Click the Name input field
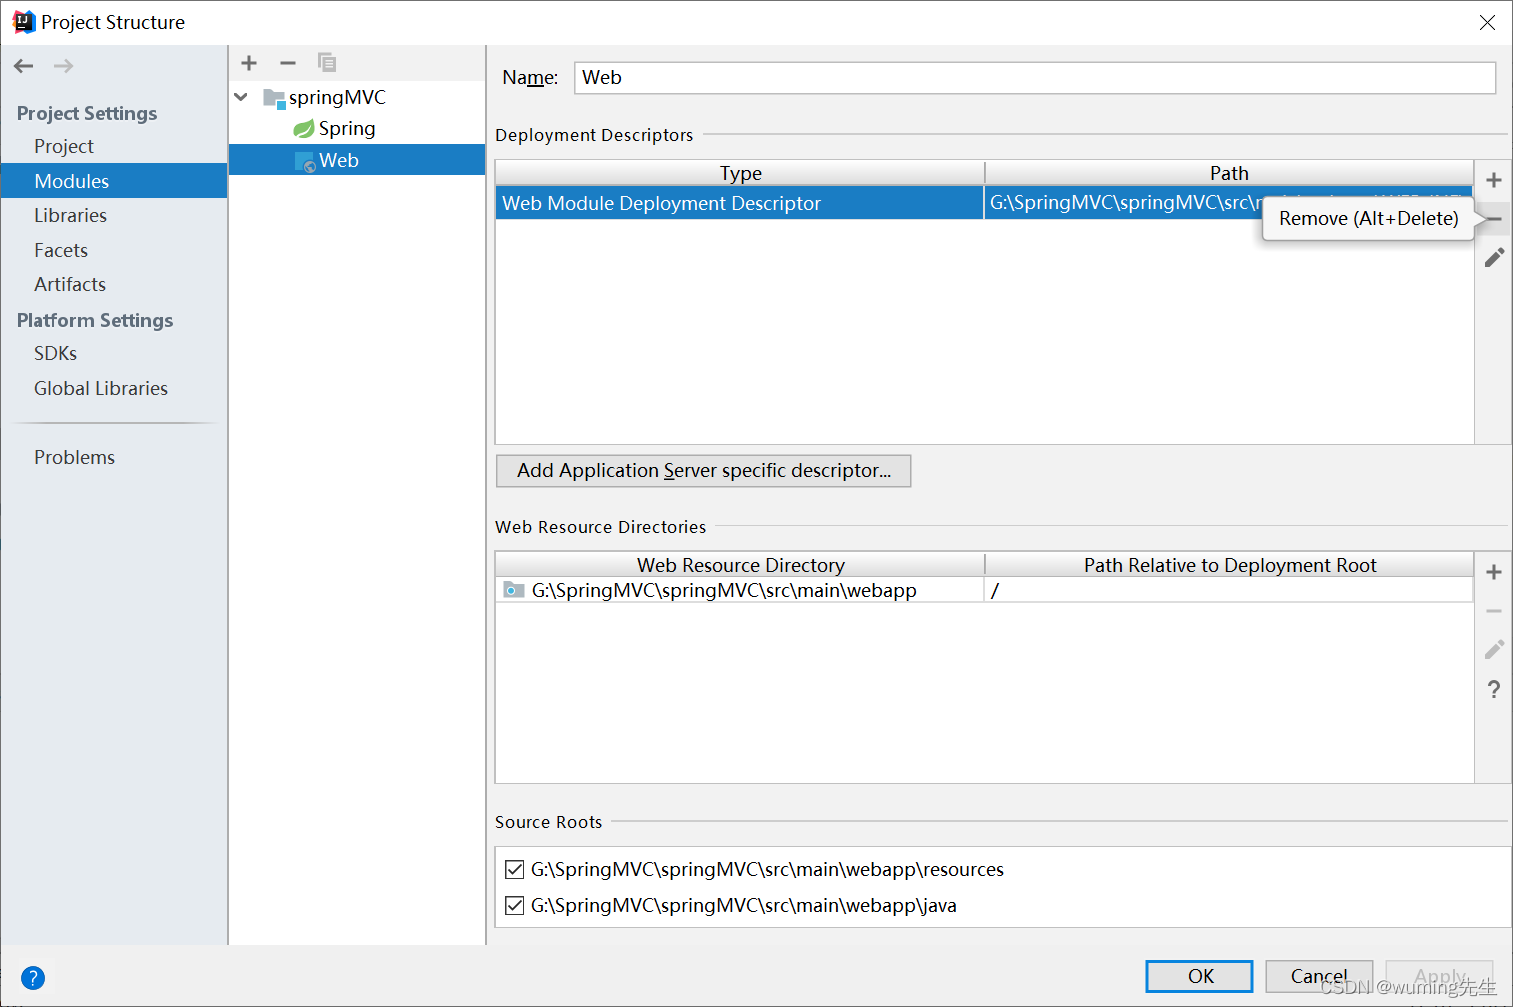The height and width of the screenshot is (1007, 1513). (x=1035, y=78)
